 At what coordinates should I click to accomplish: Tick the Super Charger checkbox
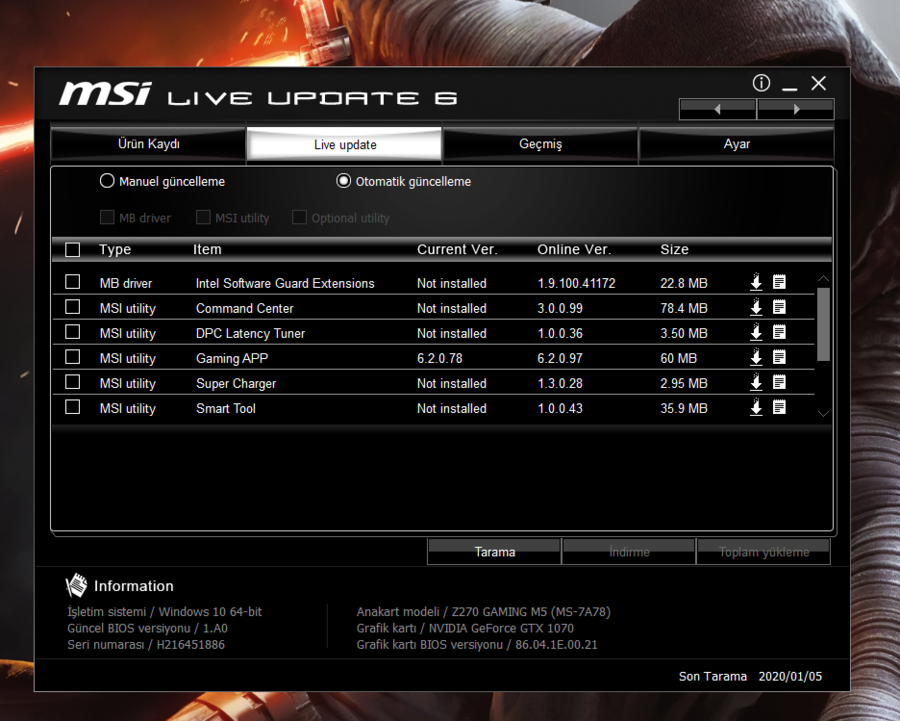pyautogui.click(x=72, y=382)
